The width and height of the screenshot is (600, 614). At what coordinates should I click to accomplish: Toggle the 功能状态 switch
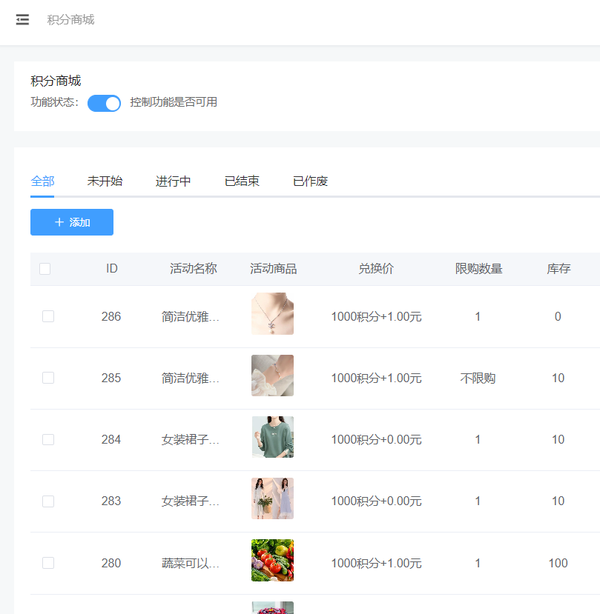(x=104, y=103)
